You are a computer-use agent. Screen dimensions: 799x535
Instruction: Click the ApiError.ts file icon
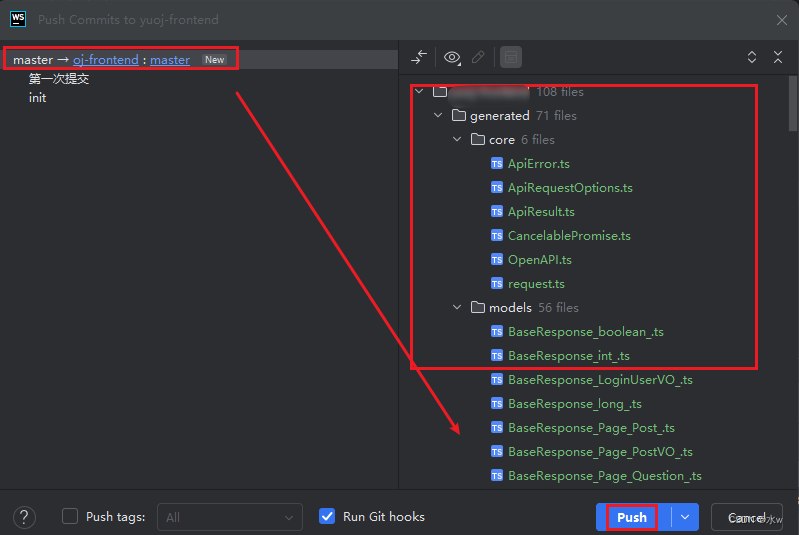pos(497,164)
